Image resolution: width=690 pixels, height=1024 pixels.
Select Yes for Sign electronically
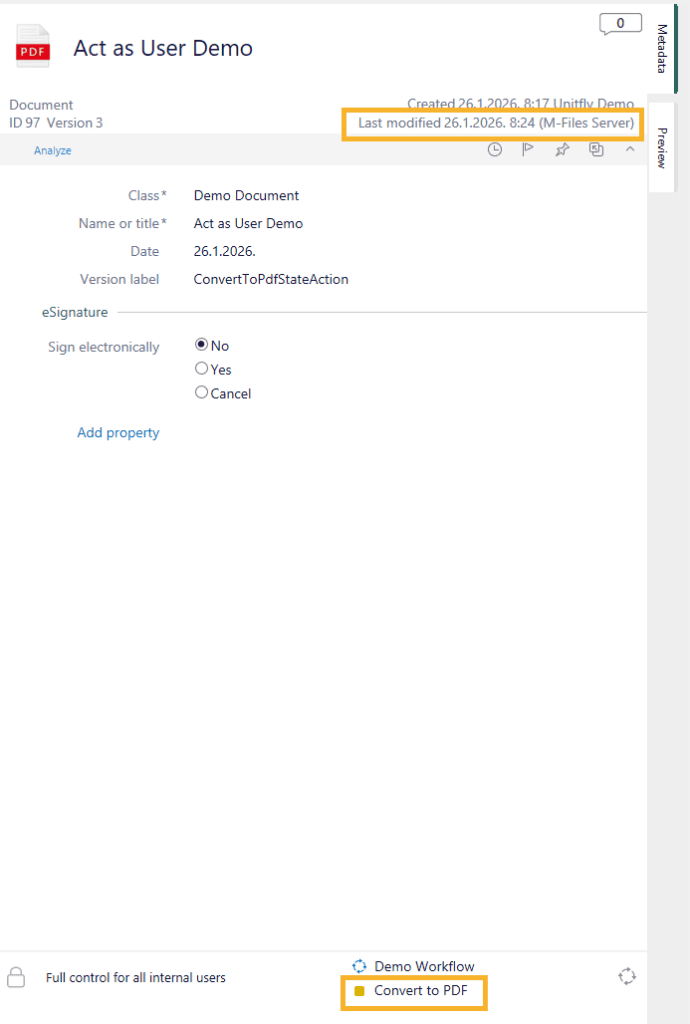(x=202, y=369)
